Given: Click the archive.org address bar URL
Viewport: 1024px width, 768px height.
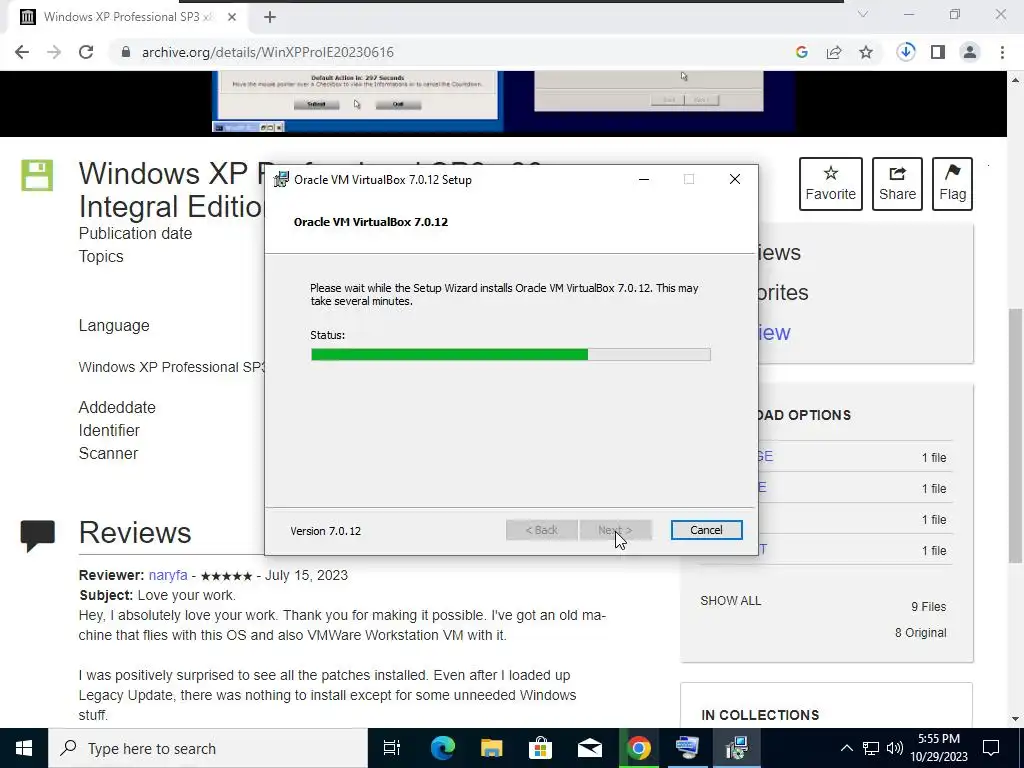Looking at the screenshot, I should point(268,52).
